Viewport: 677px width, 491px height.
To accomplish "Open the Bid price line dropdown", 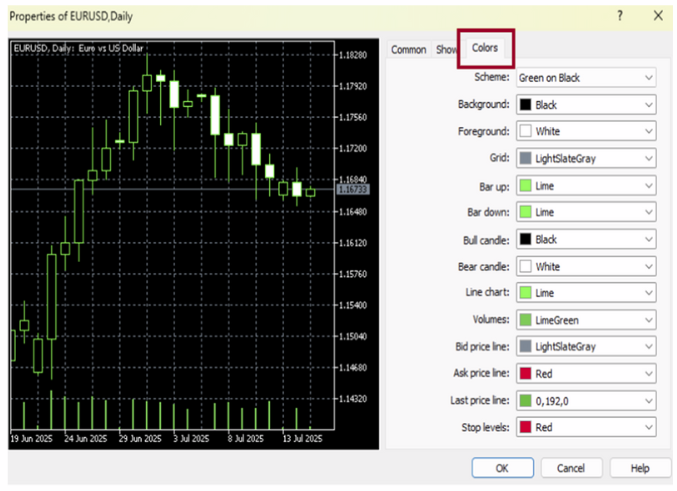I will coord(649,347).
